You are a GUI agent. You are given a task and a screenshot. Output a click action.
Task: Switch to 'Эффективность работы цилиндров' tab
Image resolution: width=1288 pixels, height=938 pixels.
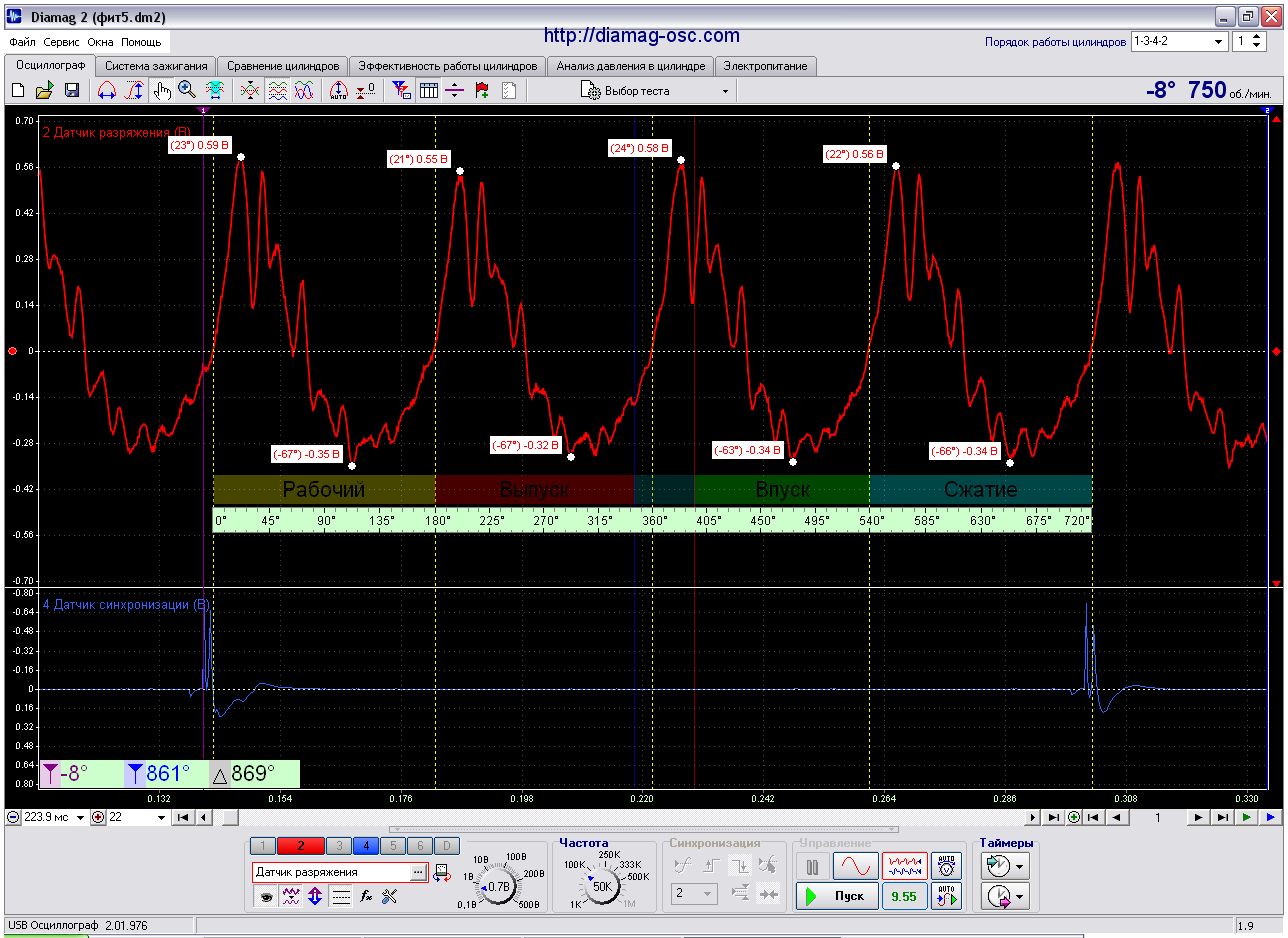(448, 66)
